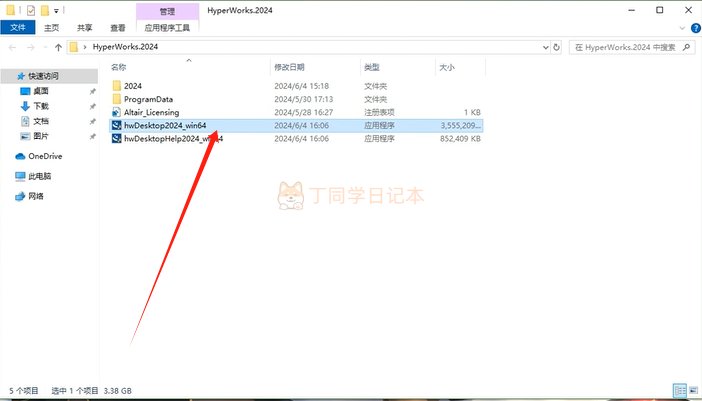Click the hwDesktop2024_win64 installer icon
This screenshot has height=401, width=702.
117,125
